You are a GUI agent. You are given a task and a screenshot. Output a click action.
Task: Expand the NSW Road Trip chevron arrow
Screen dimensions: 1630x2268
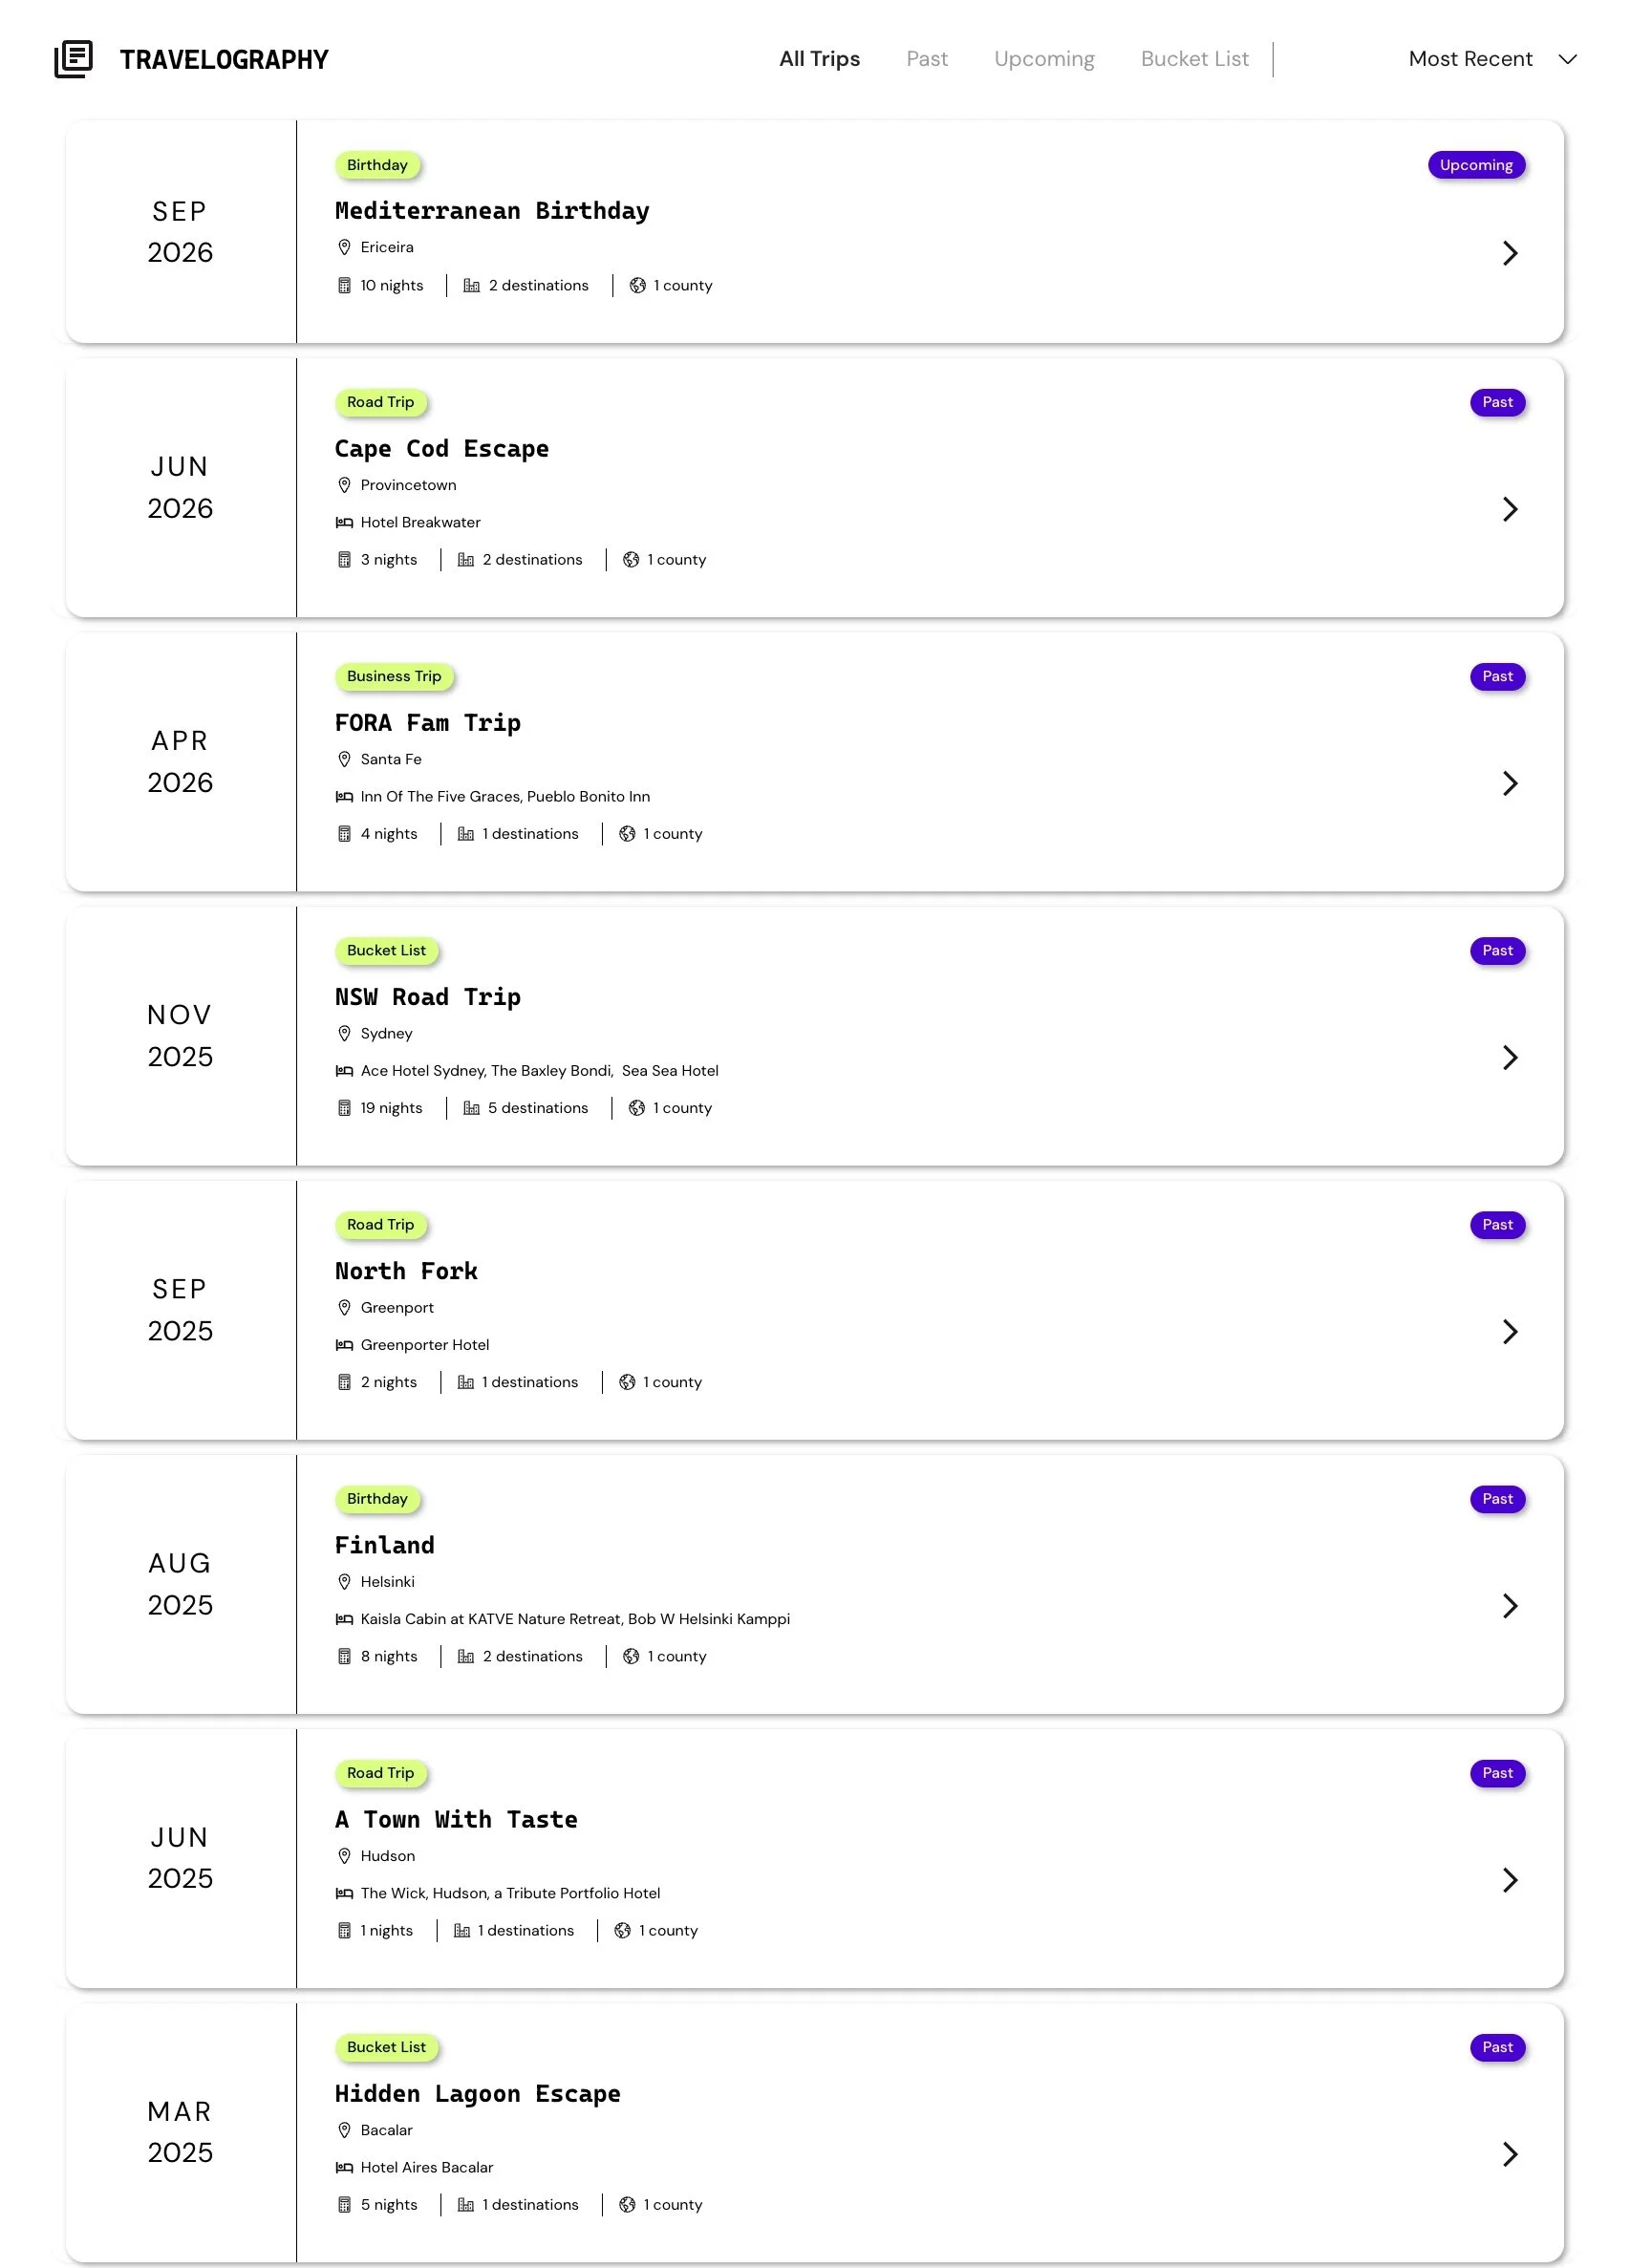tap(1510, 1057)
